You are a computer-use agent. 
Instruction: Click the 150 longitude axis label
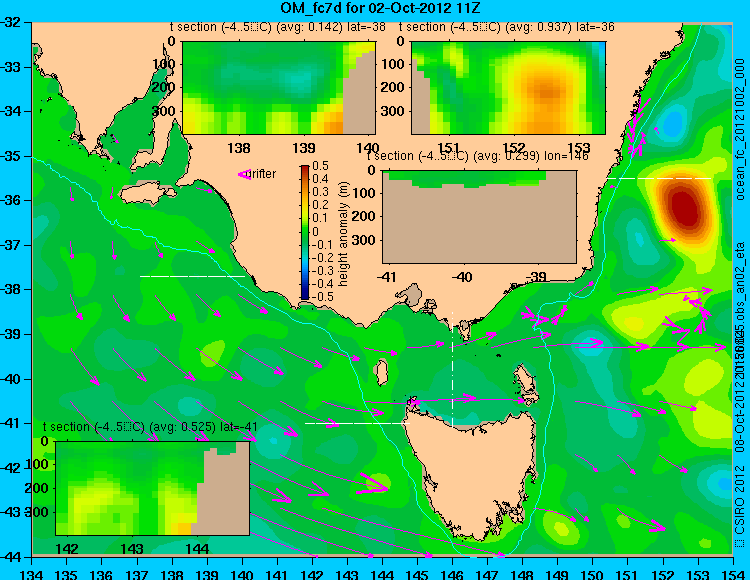click(x=593, y=574)
